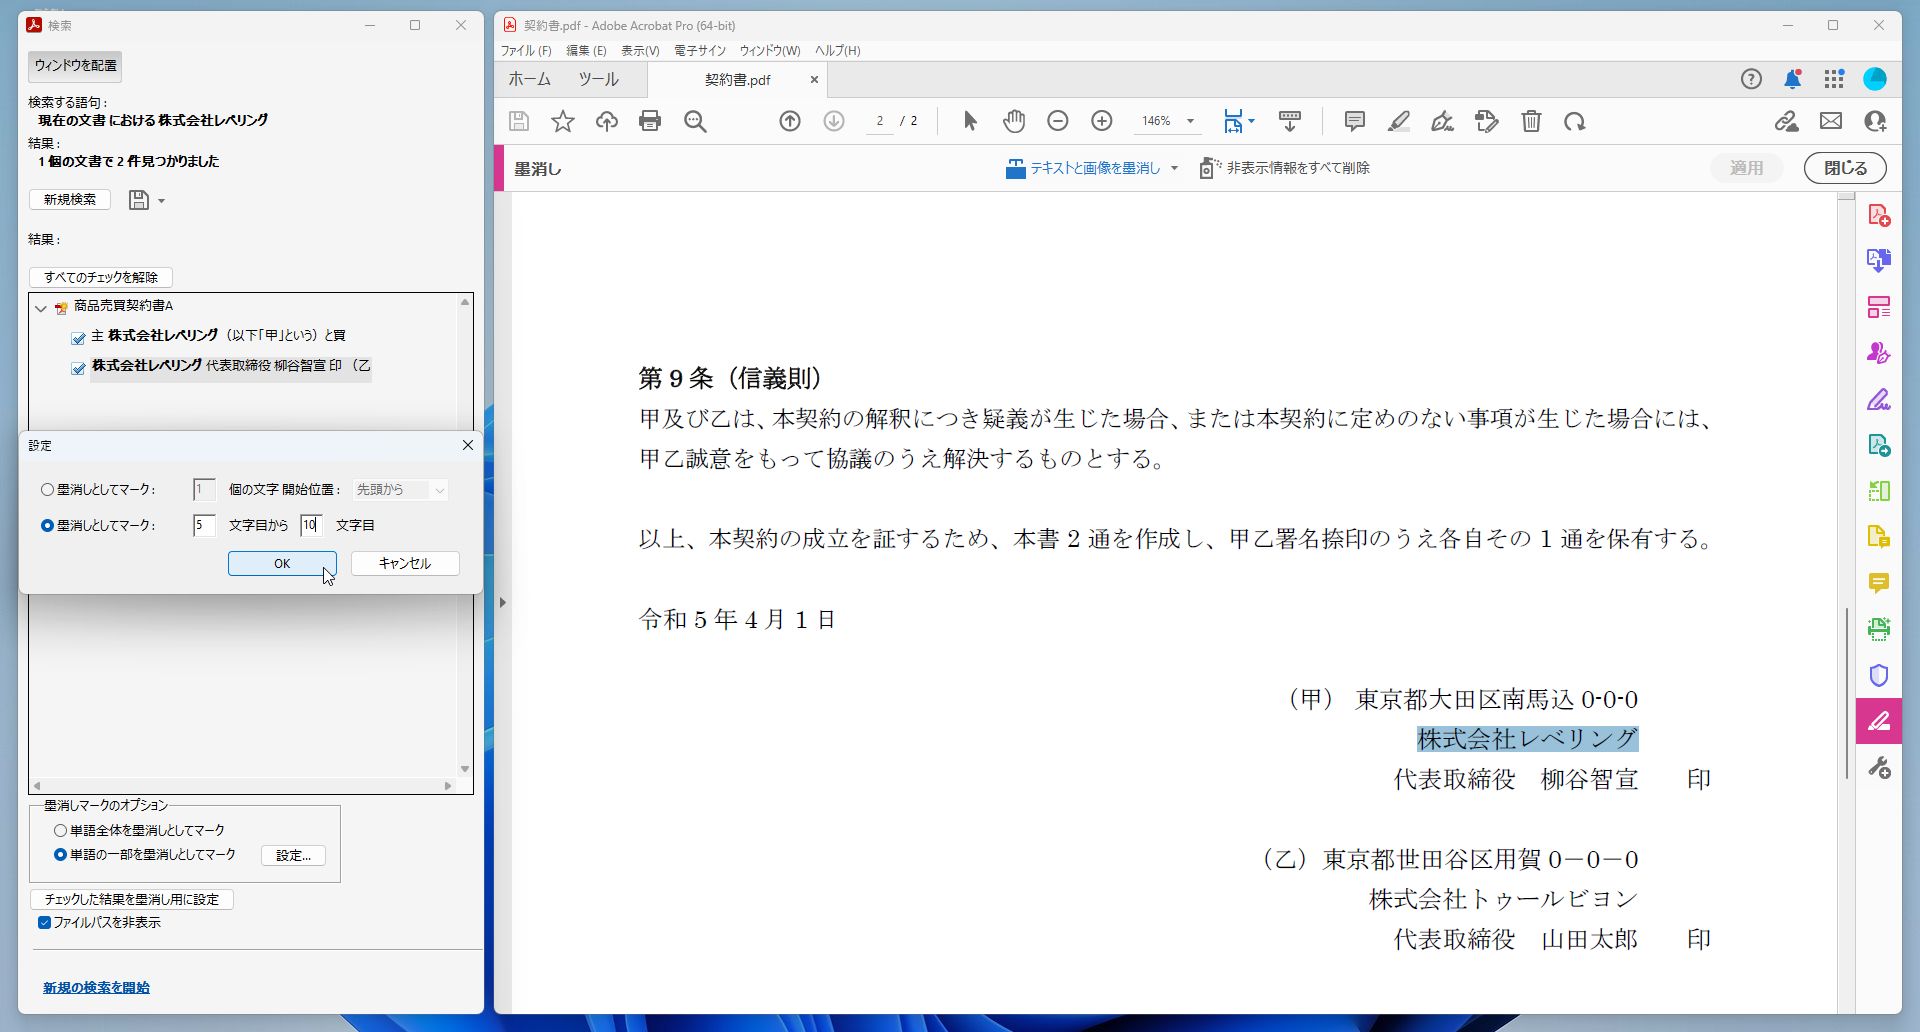This screenshot has height=1032, width=1920.
Task: Select the Highlight tool
Action: [1398, 120]
